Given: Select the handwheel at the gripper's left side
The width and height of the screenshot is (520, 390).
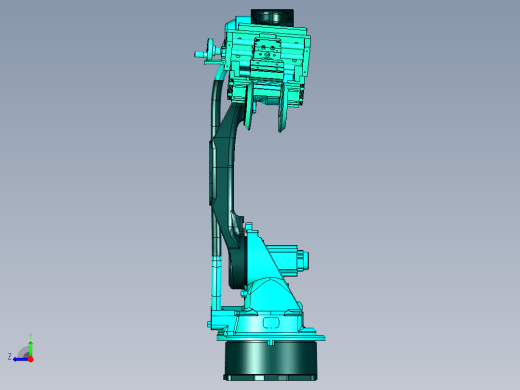Looking at the screenshot, I should [210, 49].
